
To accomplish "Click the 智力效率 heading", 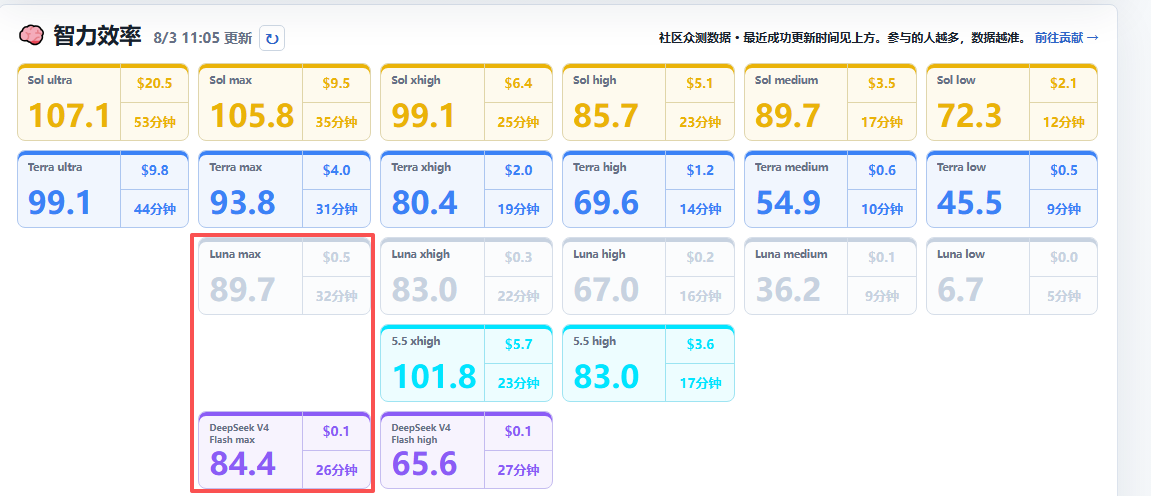I will click(x=97, y=35).
